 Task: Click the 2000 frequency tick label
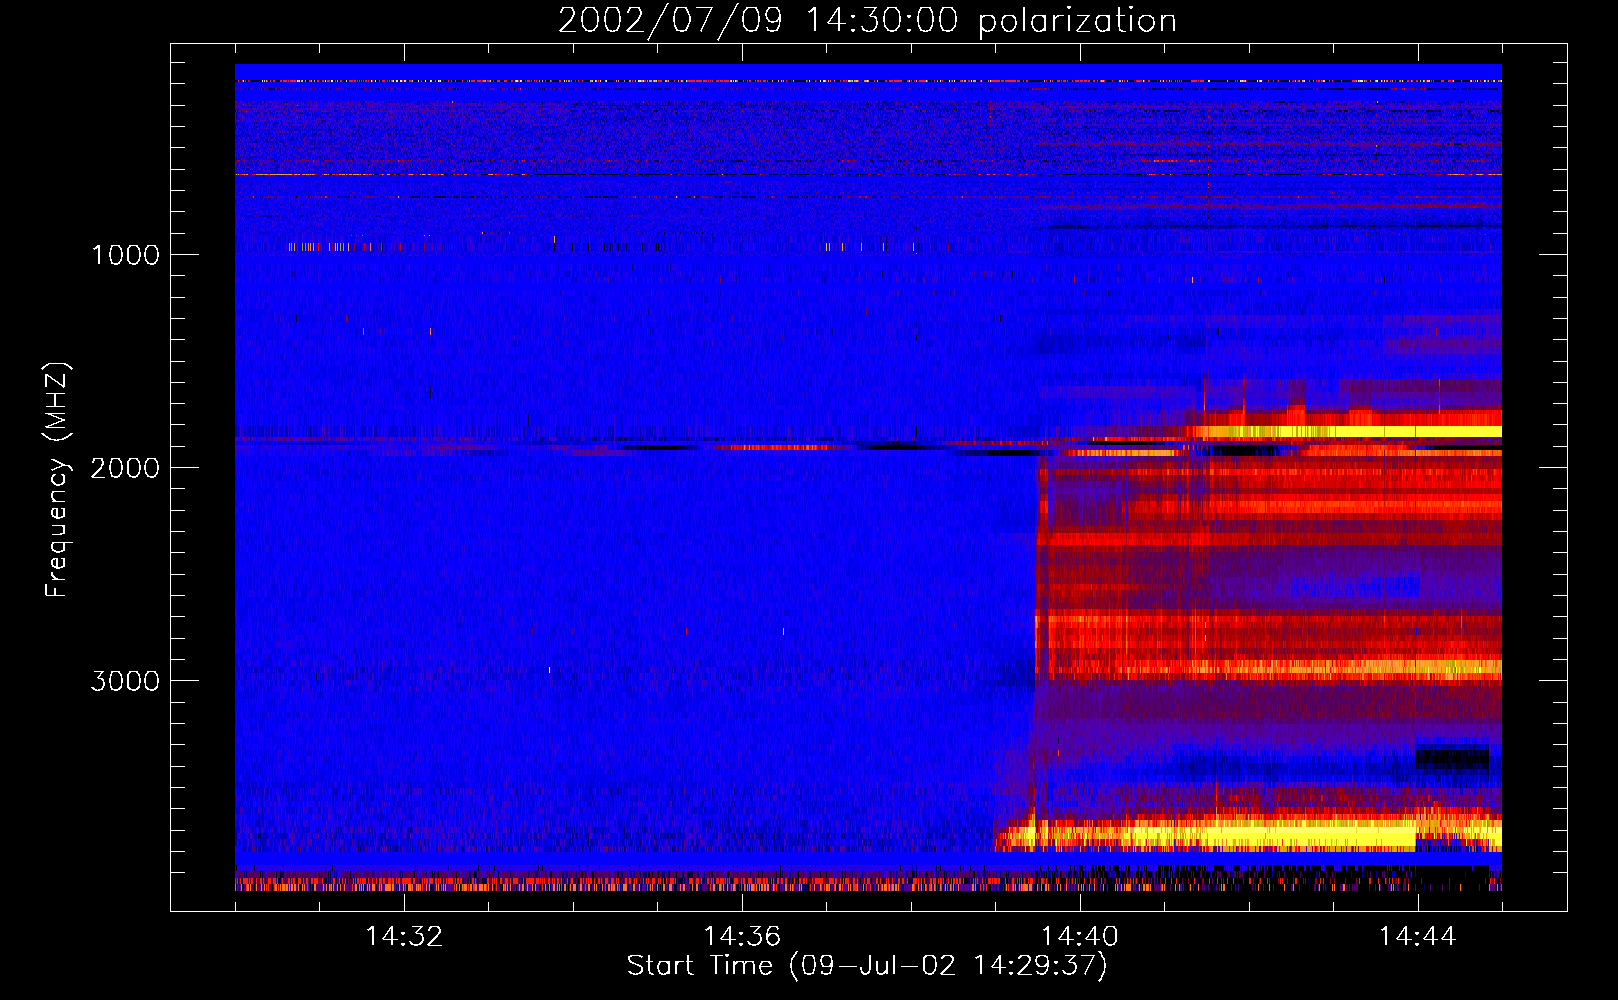pos(125,468)
